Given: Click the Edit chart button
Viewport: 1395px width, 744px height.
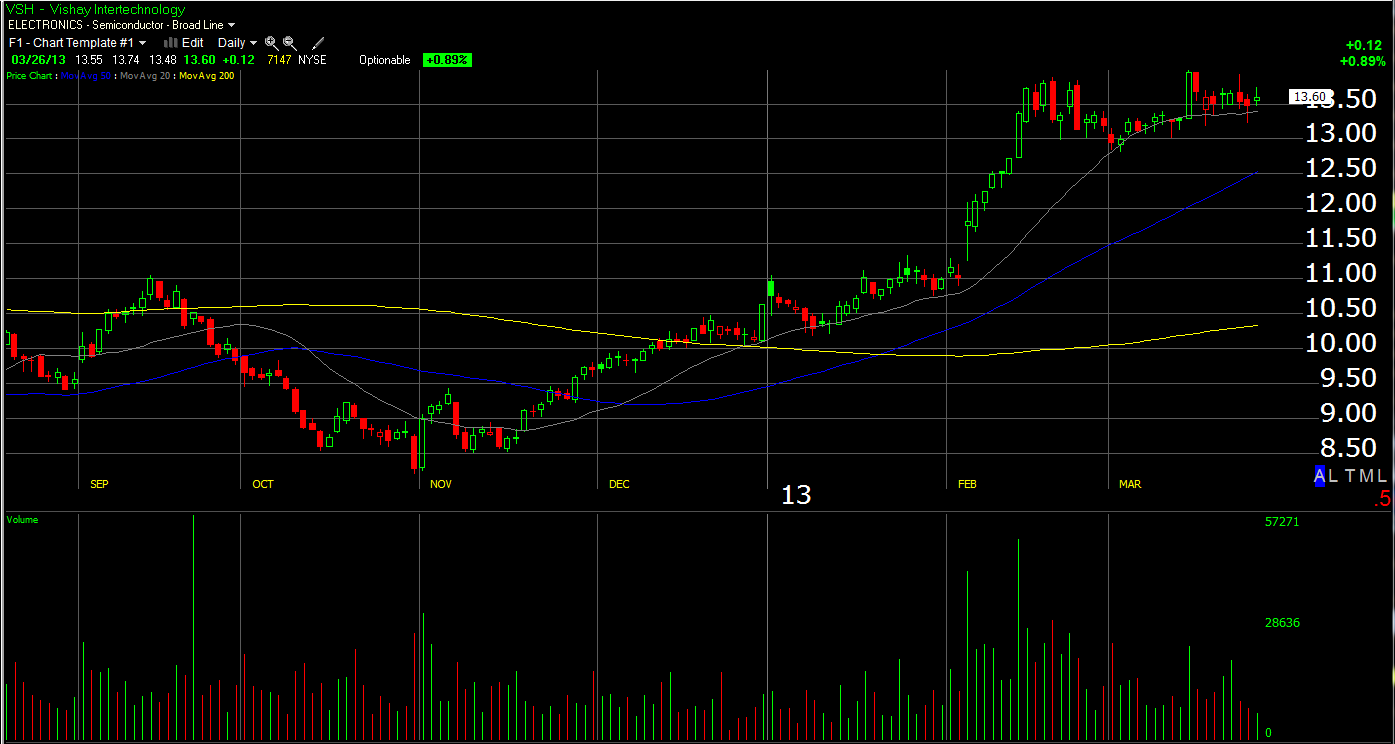Looking at the screenshot, I should (x=192, y=43).
